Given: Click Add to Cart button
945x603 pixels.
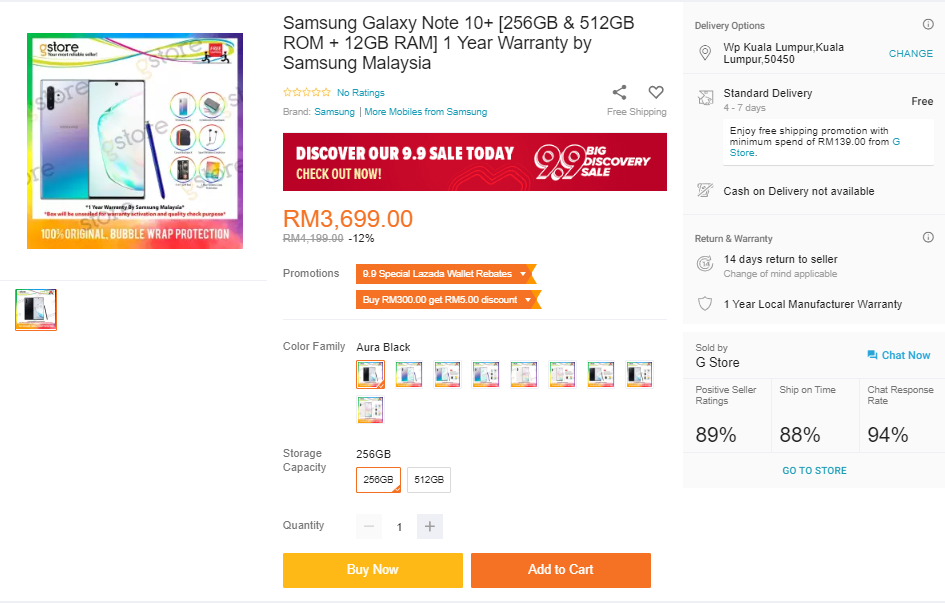Looking at the screenshot, I should click(560, 570).
